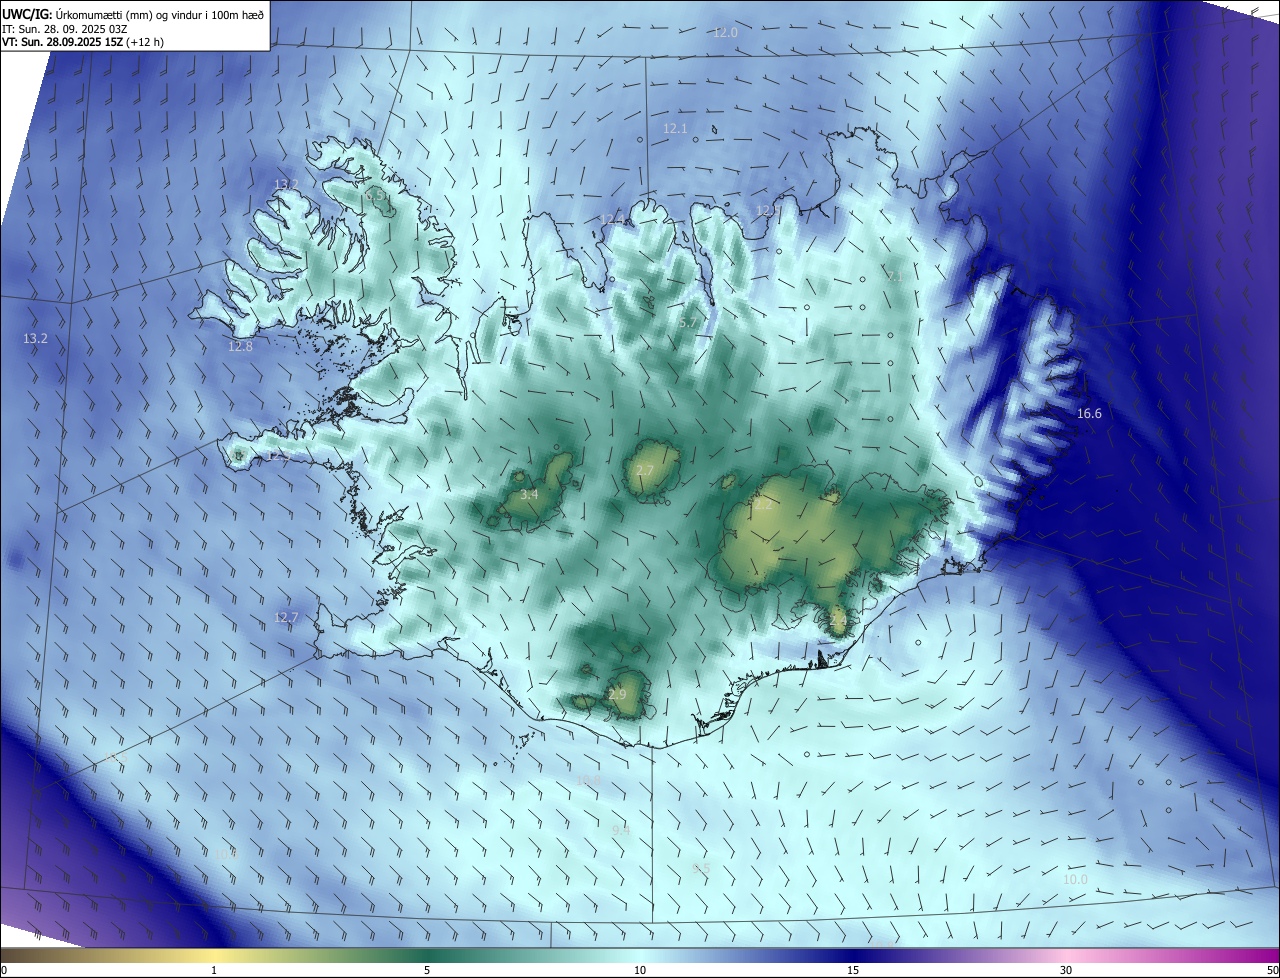Click the 12.1 value label in the northern ocean

click(x=675, y=128)
